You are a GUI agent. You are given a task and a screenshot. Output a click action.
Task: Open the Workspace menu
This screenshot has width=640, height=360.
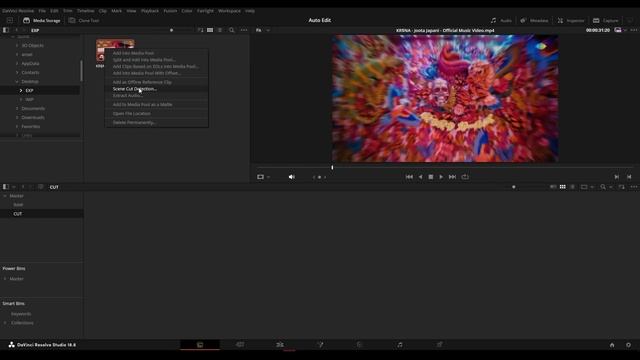pyautogui.click(x=229, y=11)
